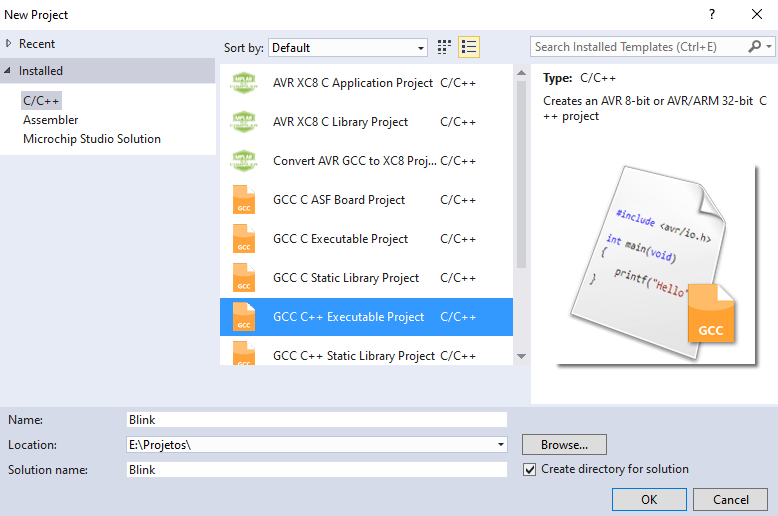This screenshot has height=516, width=778.
Task: Click the Browse... button
Action: point(564,445)
